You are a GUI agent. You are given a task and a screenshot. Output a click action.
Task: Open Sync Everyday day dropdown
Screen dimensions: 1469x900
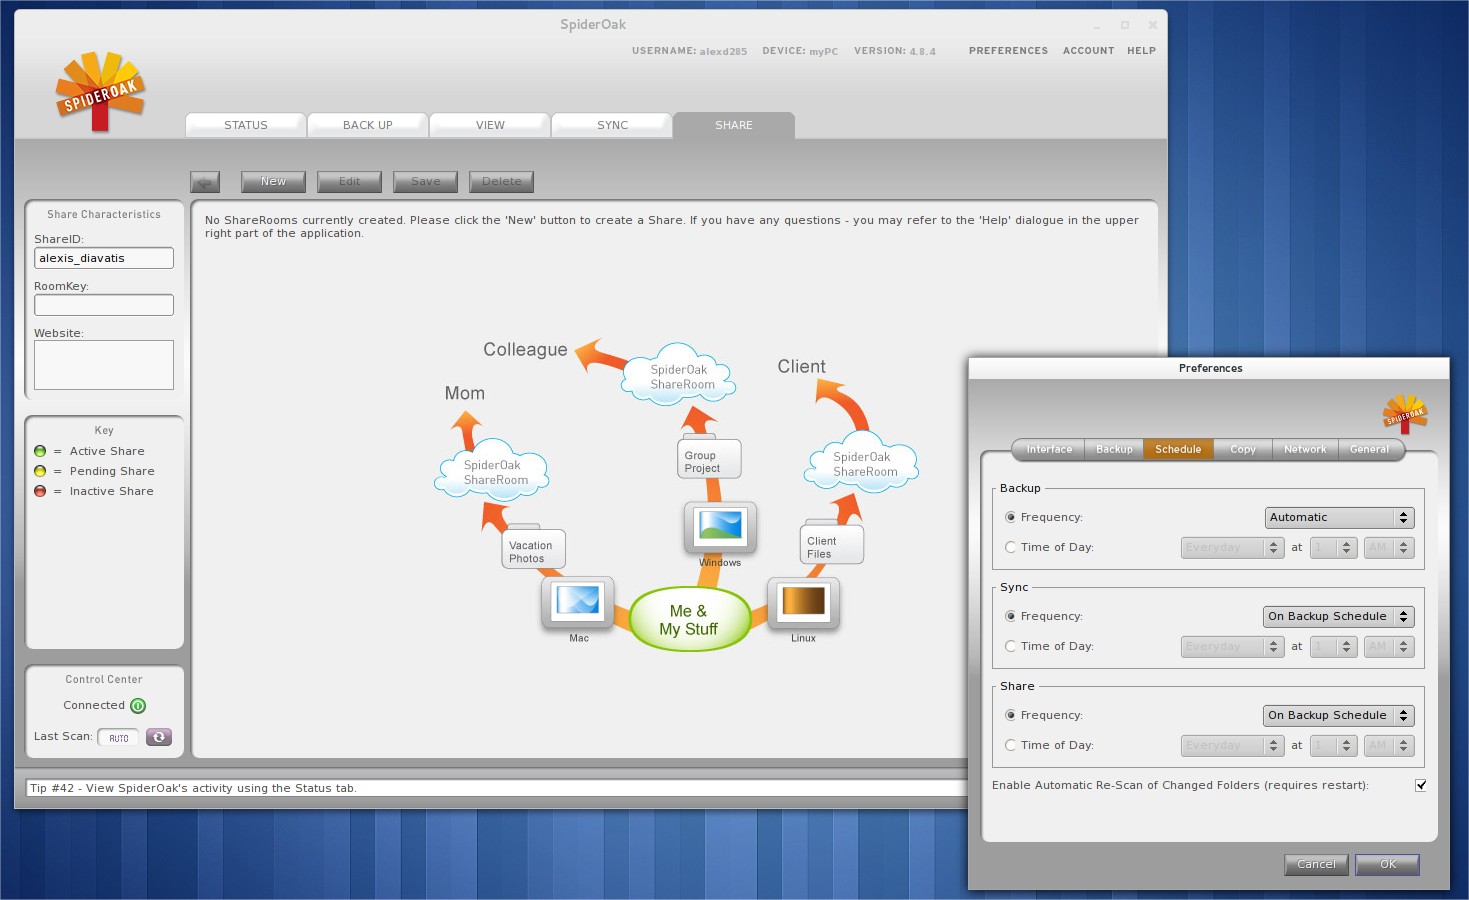point(1232,646)
